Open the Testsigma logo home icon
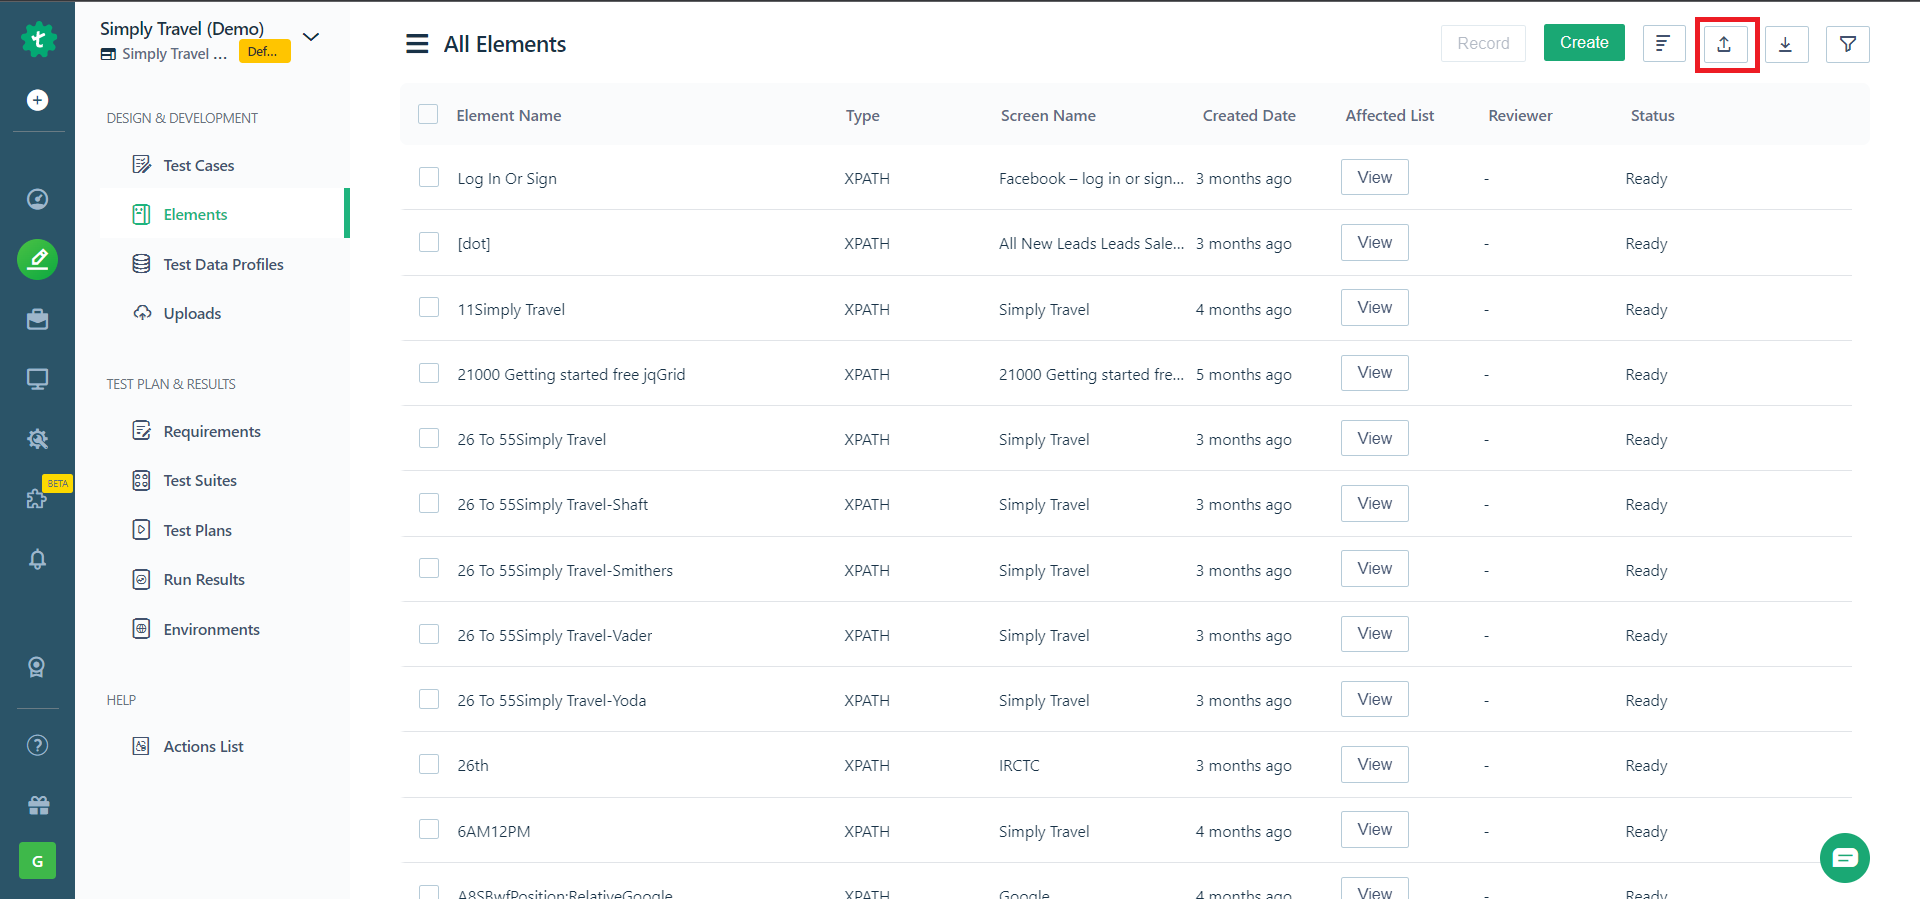The width and height of the screenshot is (1920, 899). tap(38, 40)
